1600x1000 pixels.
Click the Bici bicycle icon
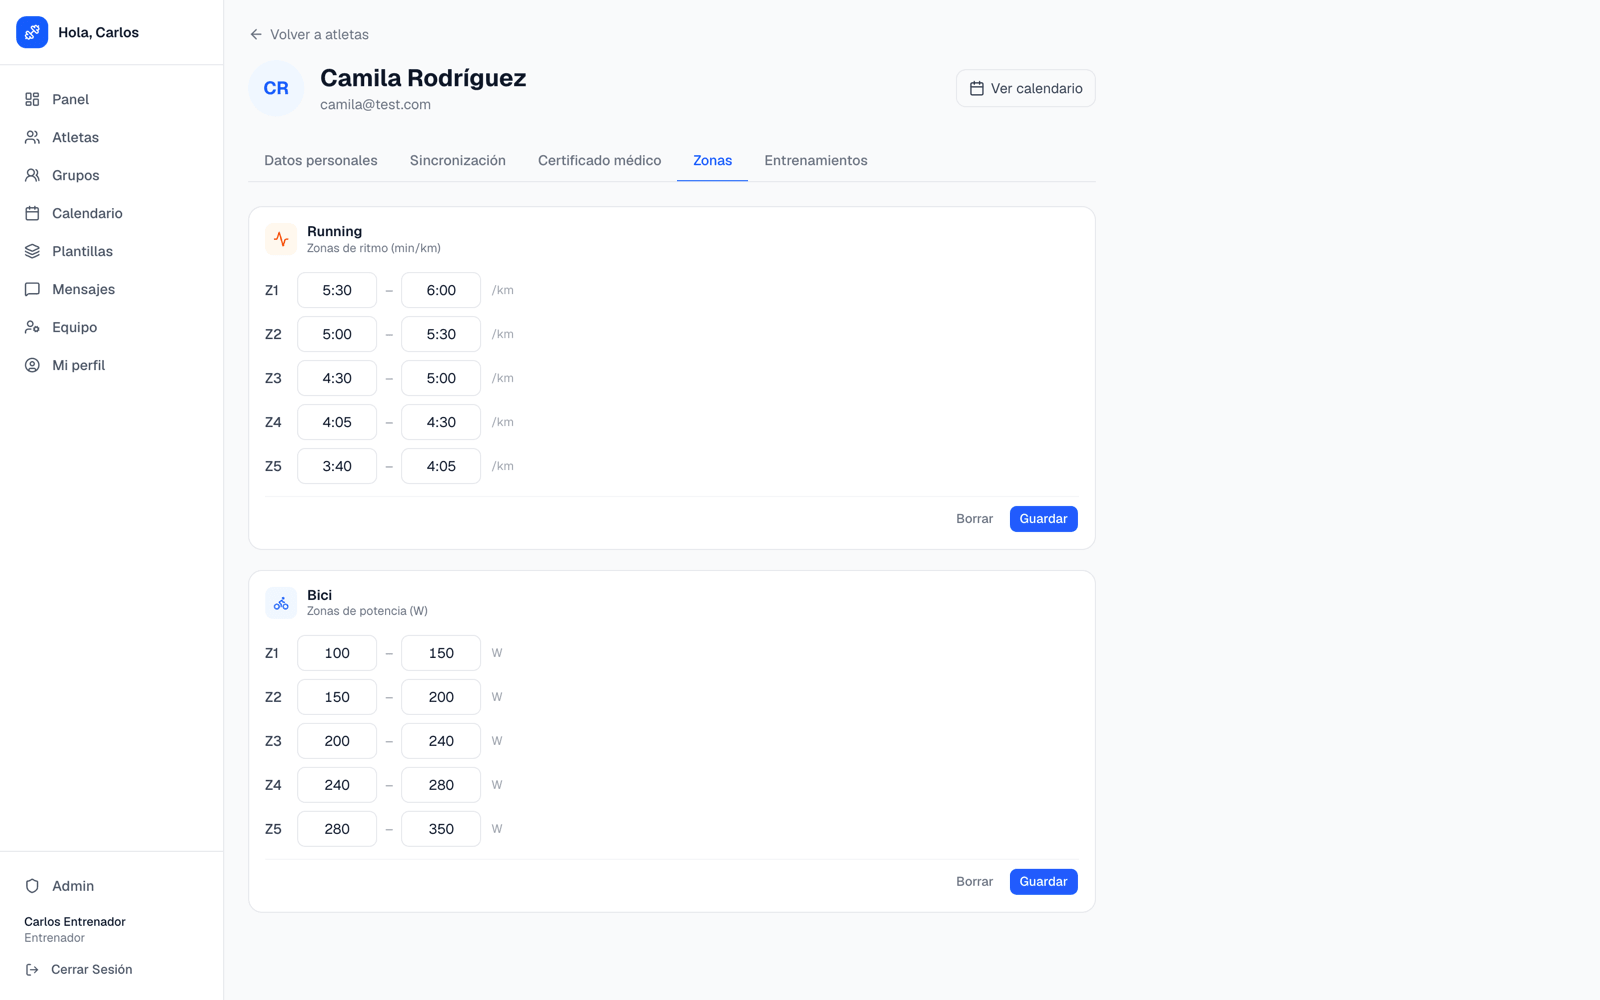click(281, 603)
